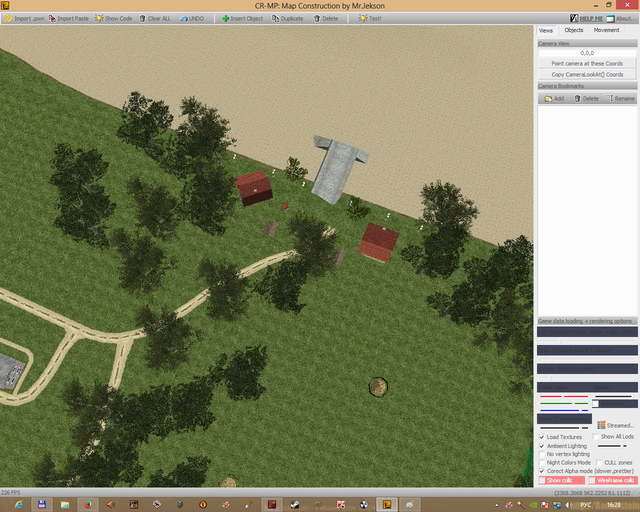Select the gray T-shaped concrete object
640x512 pixels.
(x=336, y=170)
